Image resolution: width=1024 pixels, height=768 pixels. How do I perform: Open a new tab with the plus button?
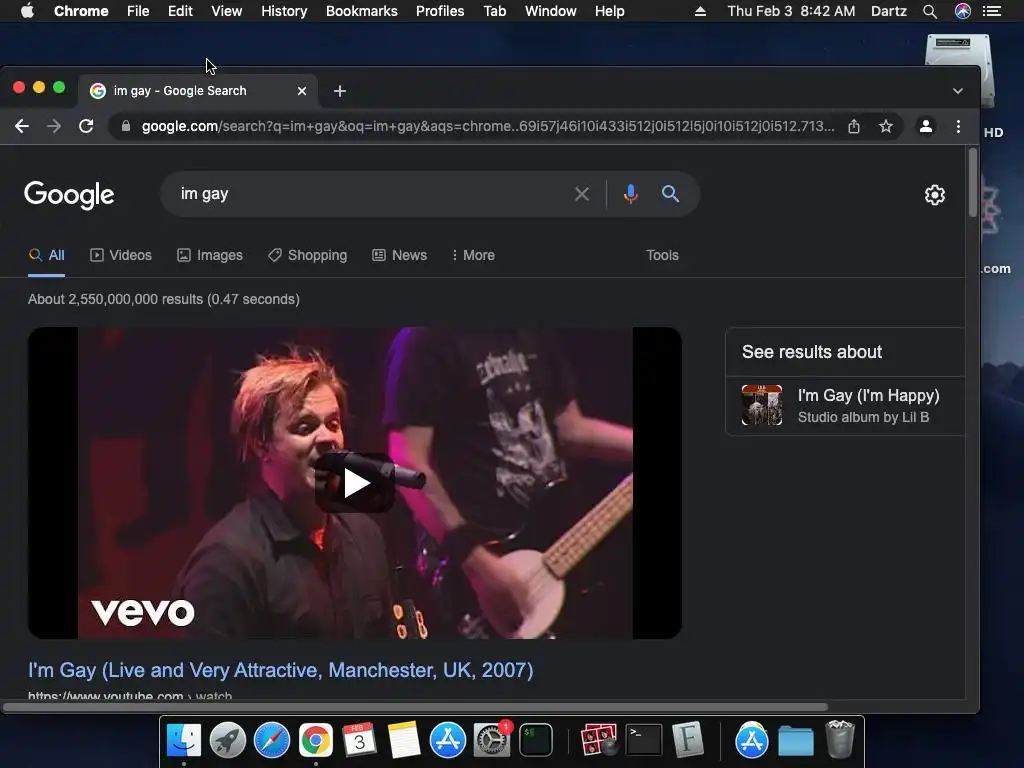[x=340, y=91]
